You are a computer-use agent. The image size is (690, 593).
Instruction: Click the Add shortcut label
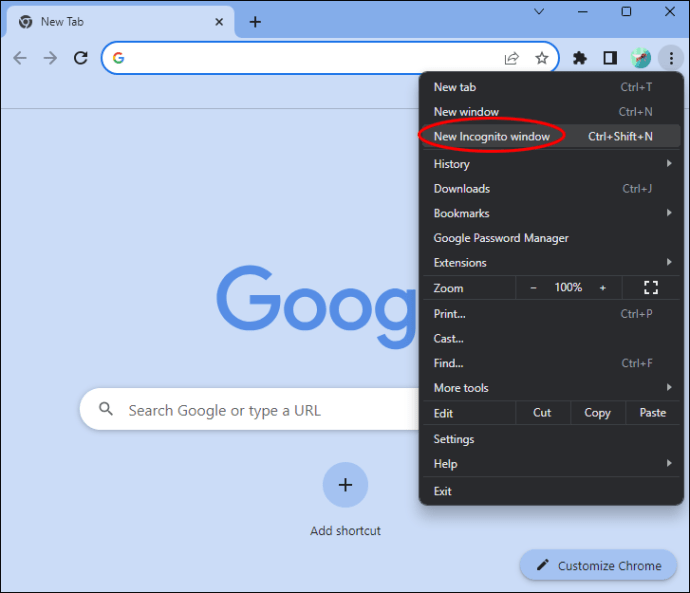coord(345,531)
